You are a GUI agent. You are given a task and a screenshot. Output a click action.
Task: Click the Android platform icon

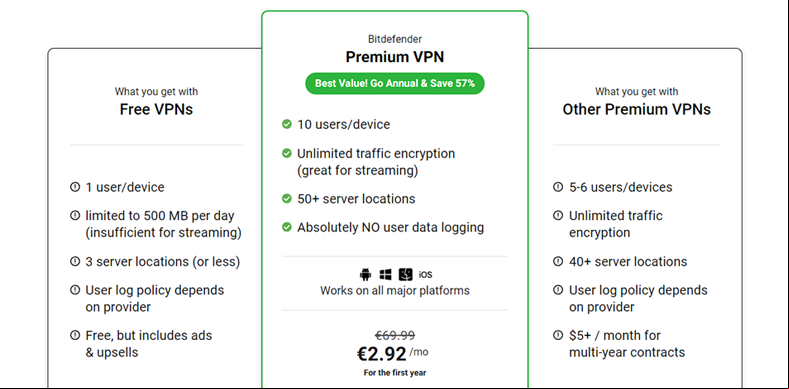click(x=365, y=275)
